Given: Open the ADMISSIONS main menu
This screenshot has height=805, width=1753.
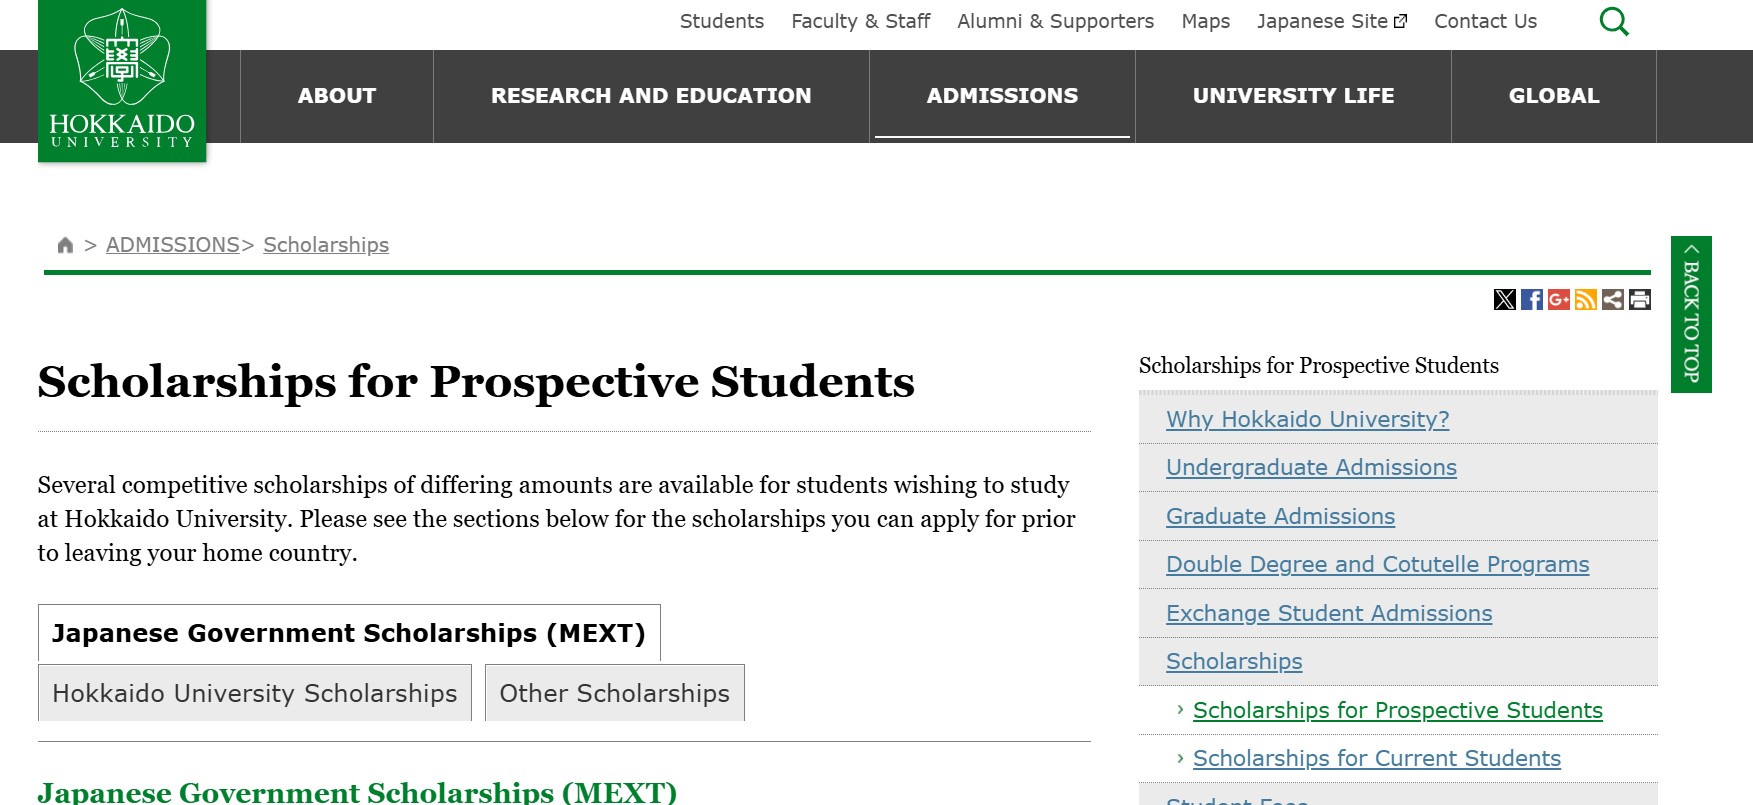Looking at the screenshot, I should click(x=1002, y=96).
